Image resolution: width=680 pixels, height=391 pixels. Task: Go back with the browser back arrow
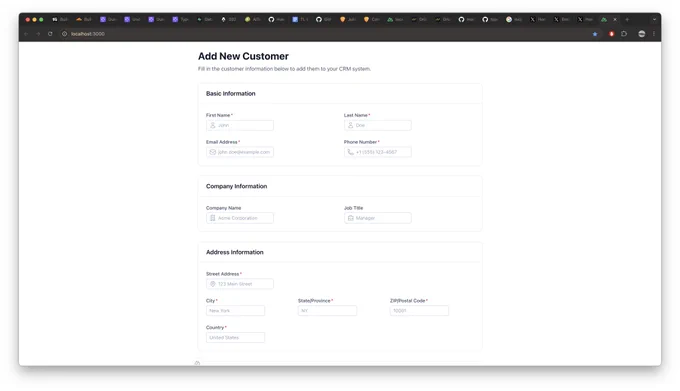pos(26,34)
